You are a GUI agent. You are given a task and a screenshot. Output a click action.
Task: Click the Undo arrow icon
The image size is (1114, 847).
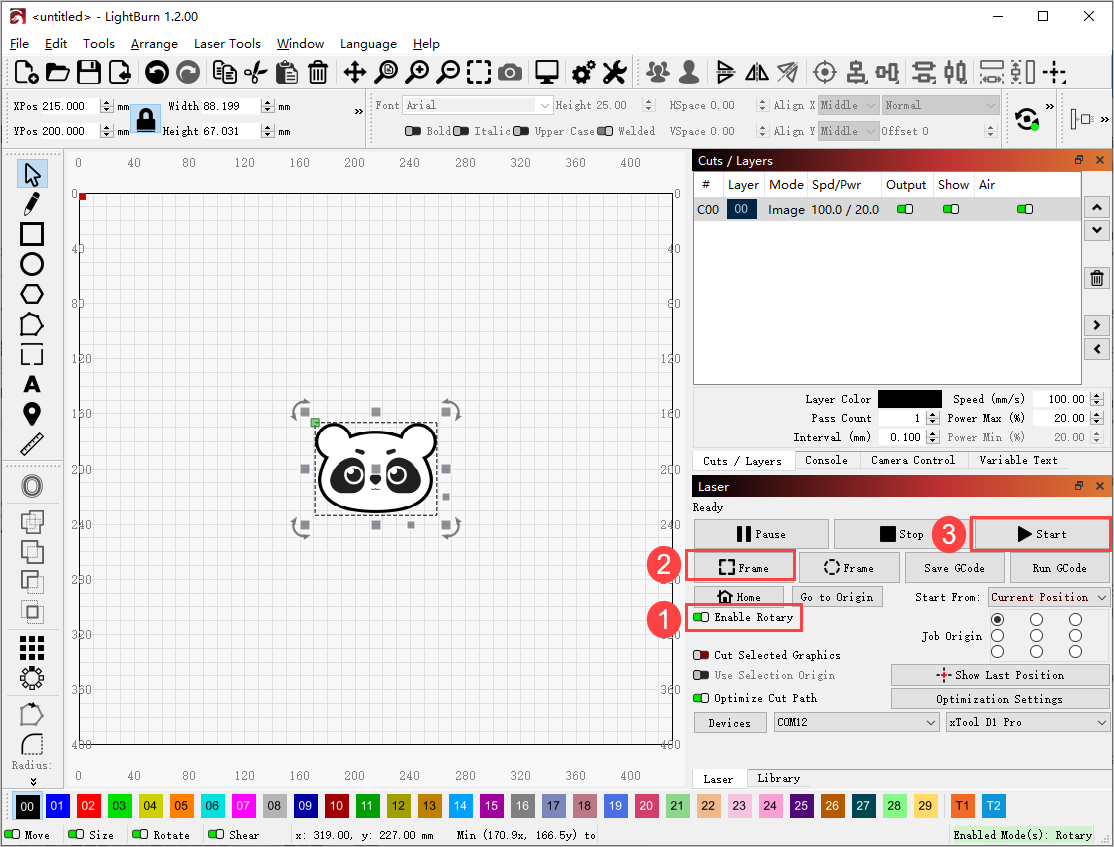tap(156, 72)
